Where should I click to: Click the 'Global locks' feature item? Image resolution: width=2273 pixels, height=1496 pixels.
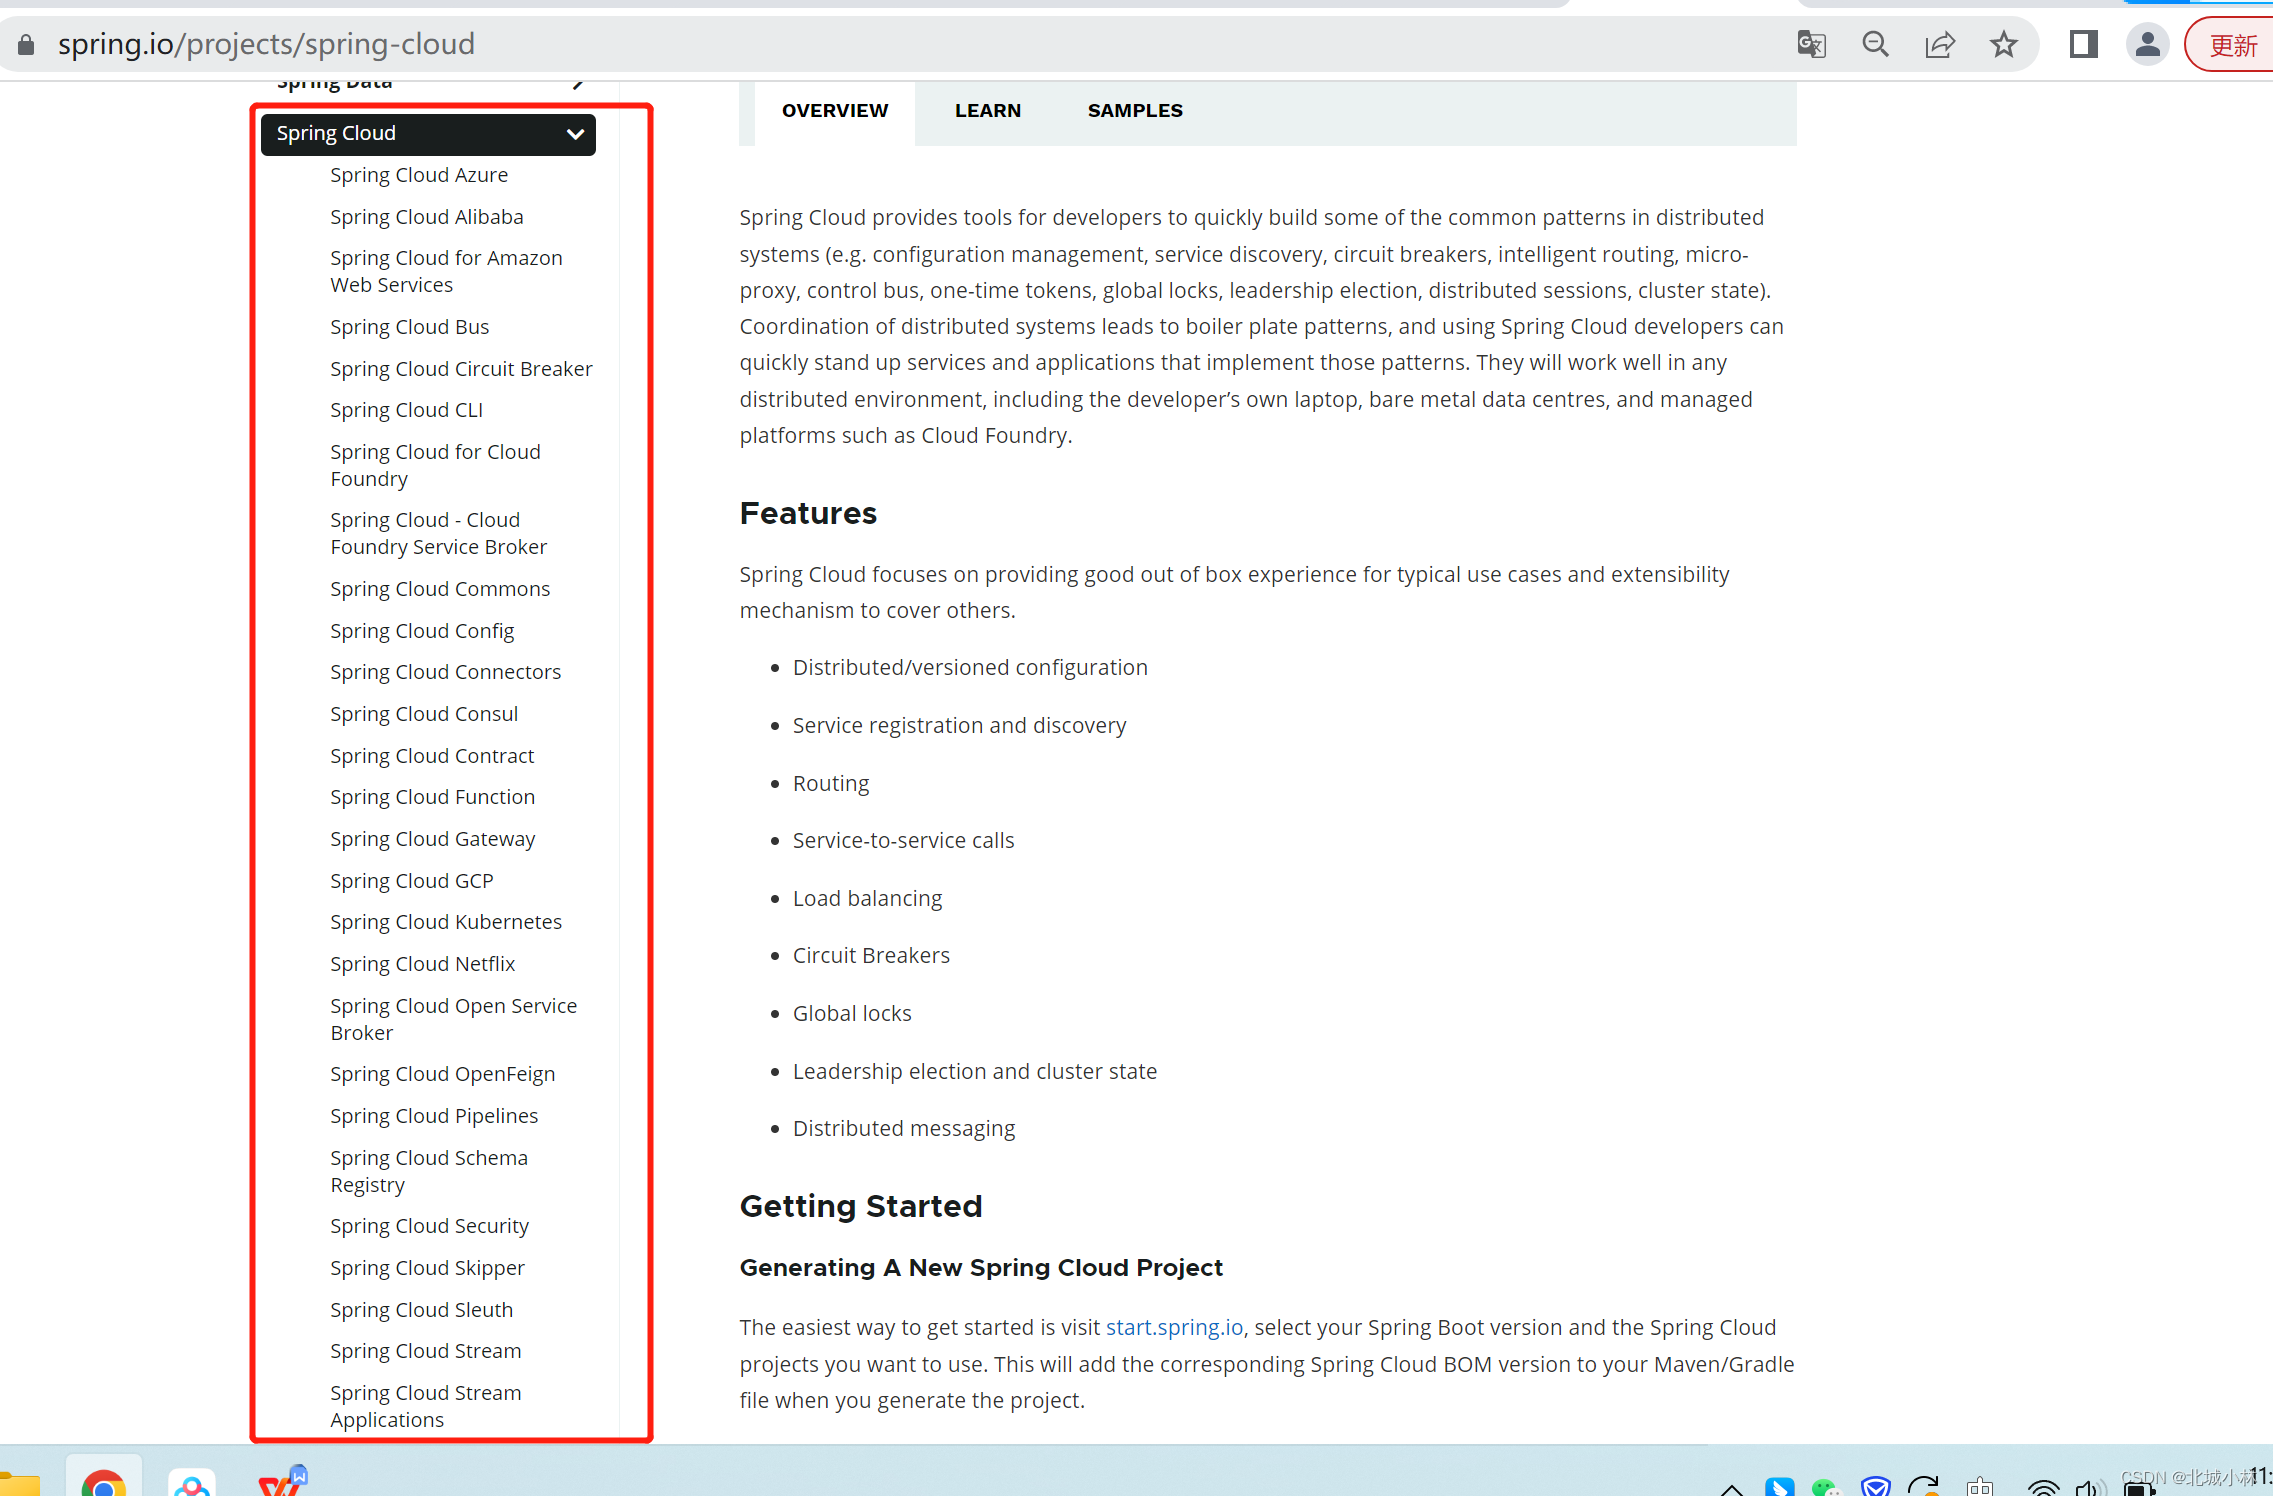(852, 1014)
